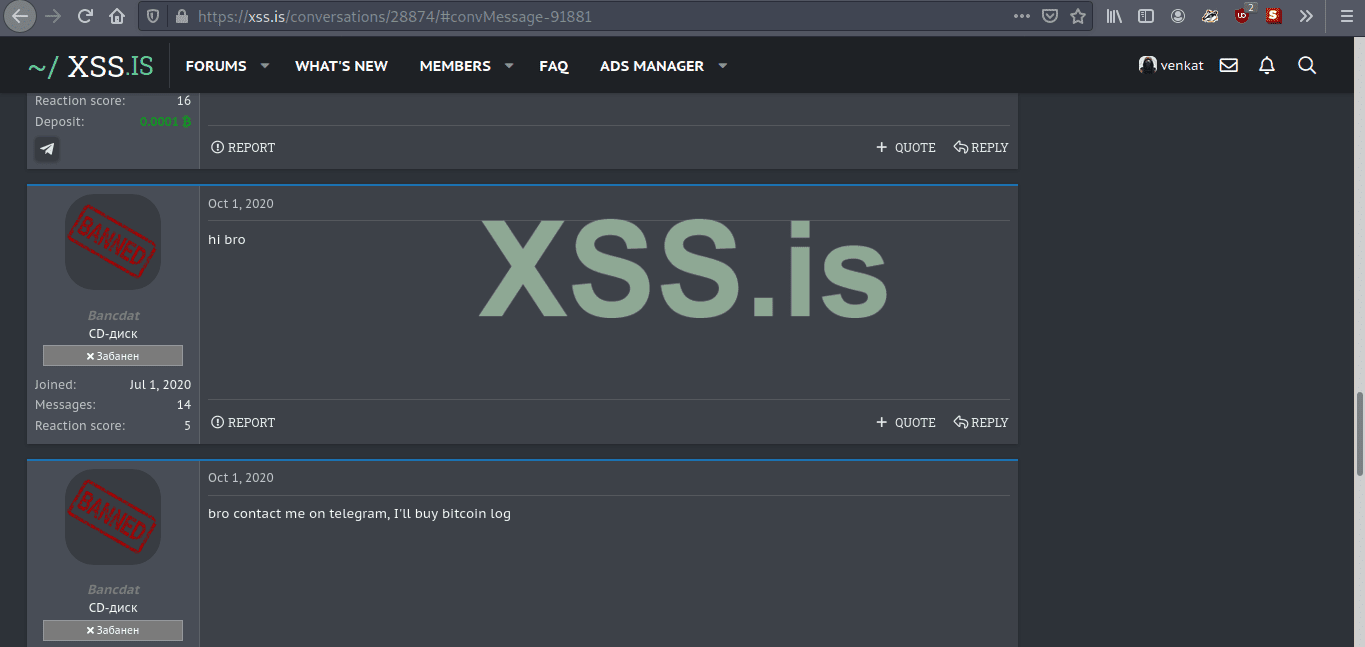Open the WHAT'S NEW page
Image resolution: width=1365 pixels, height=647 pixels.
pyautogui.click(x=341, y=65)
